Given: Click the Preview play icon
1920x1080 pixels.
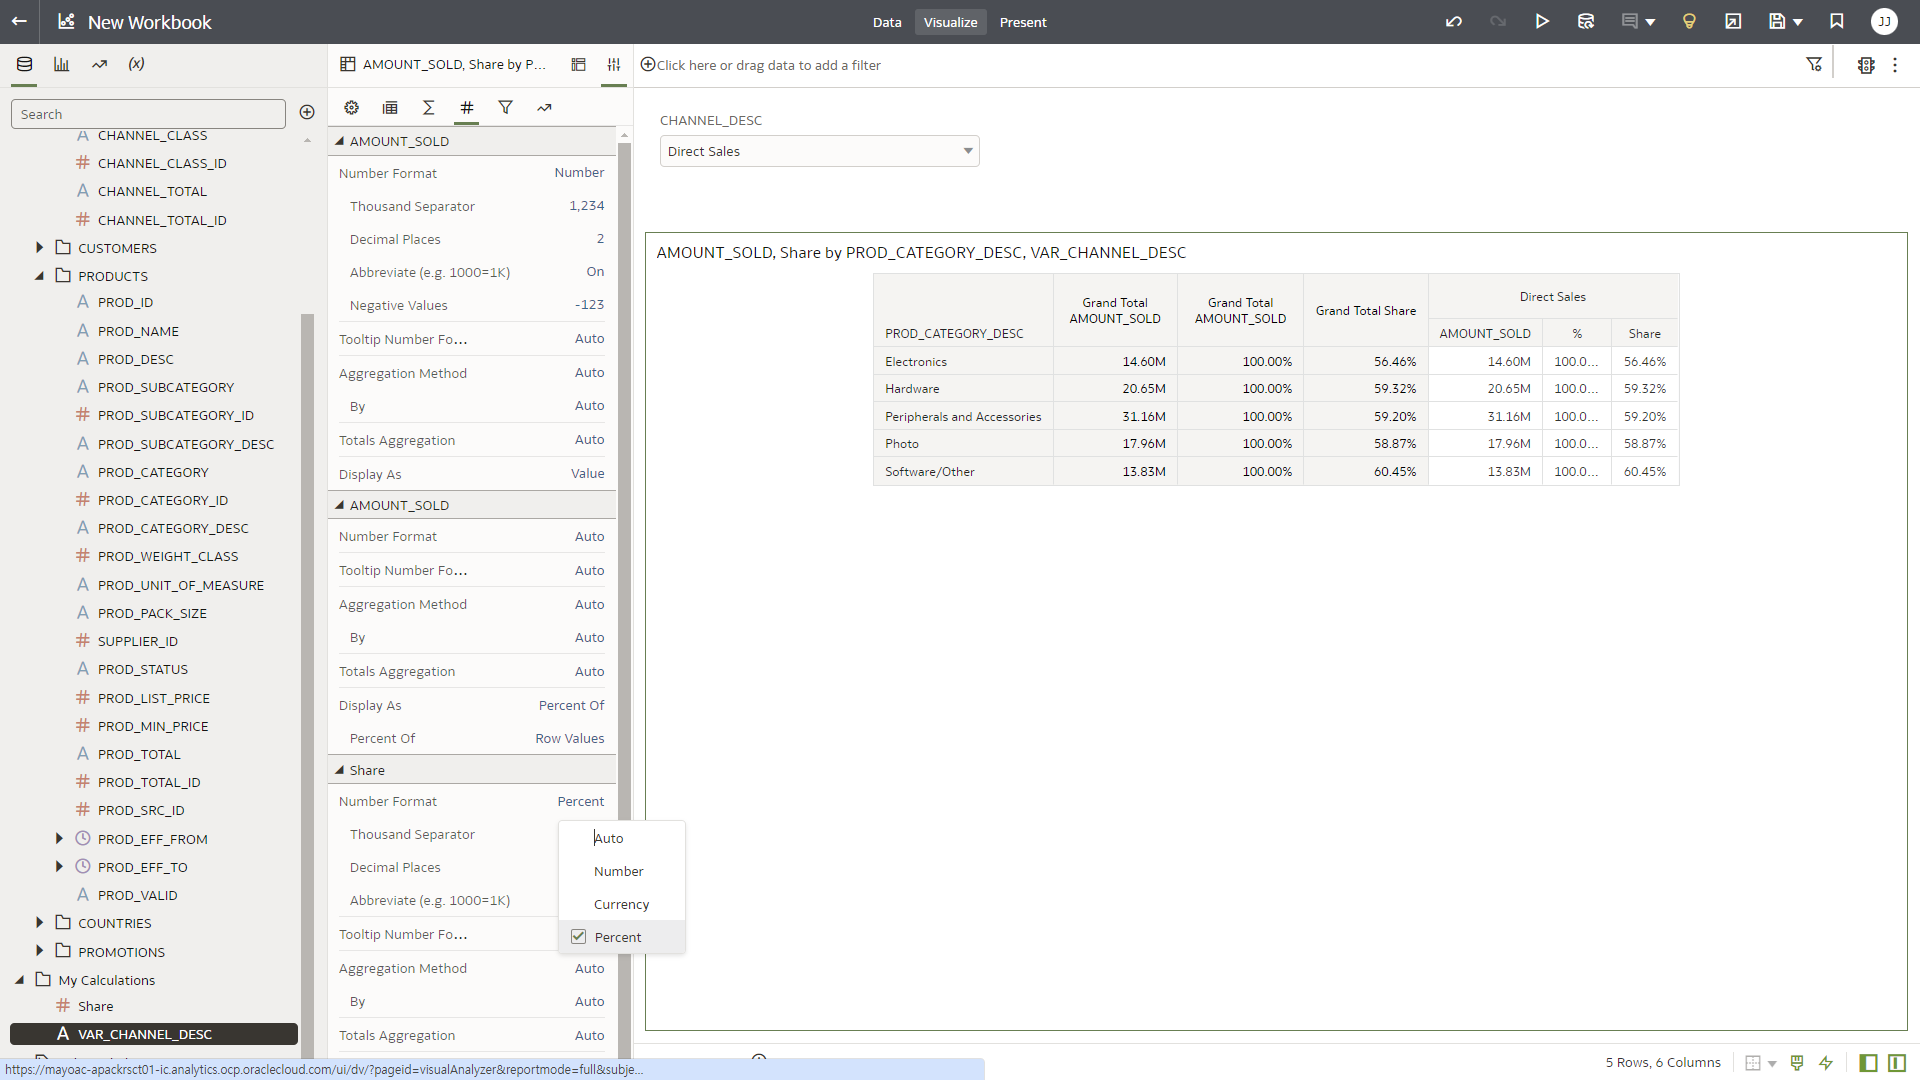Looking at the screenshot, I should 1542,22.
